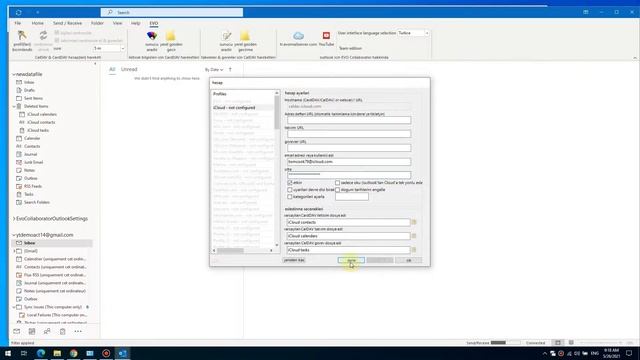The image size is (640, 360).
Task: Switch to Mail view in navigation bar
Action: pos(17,331)
